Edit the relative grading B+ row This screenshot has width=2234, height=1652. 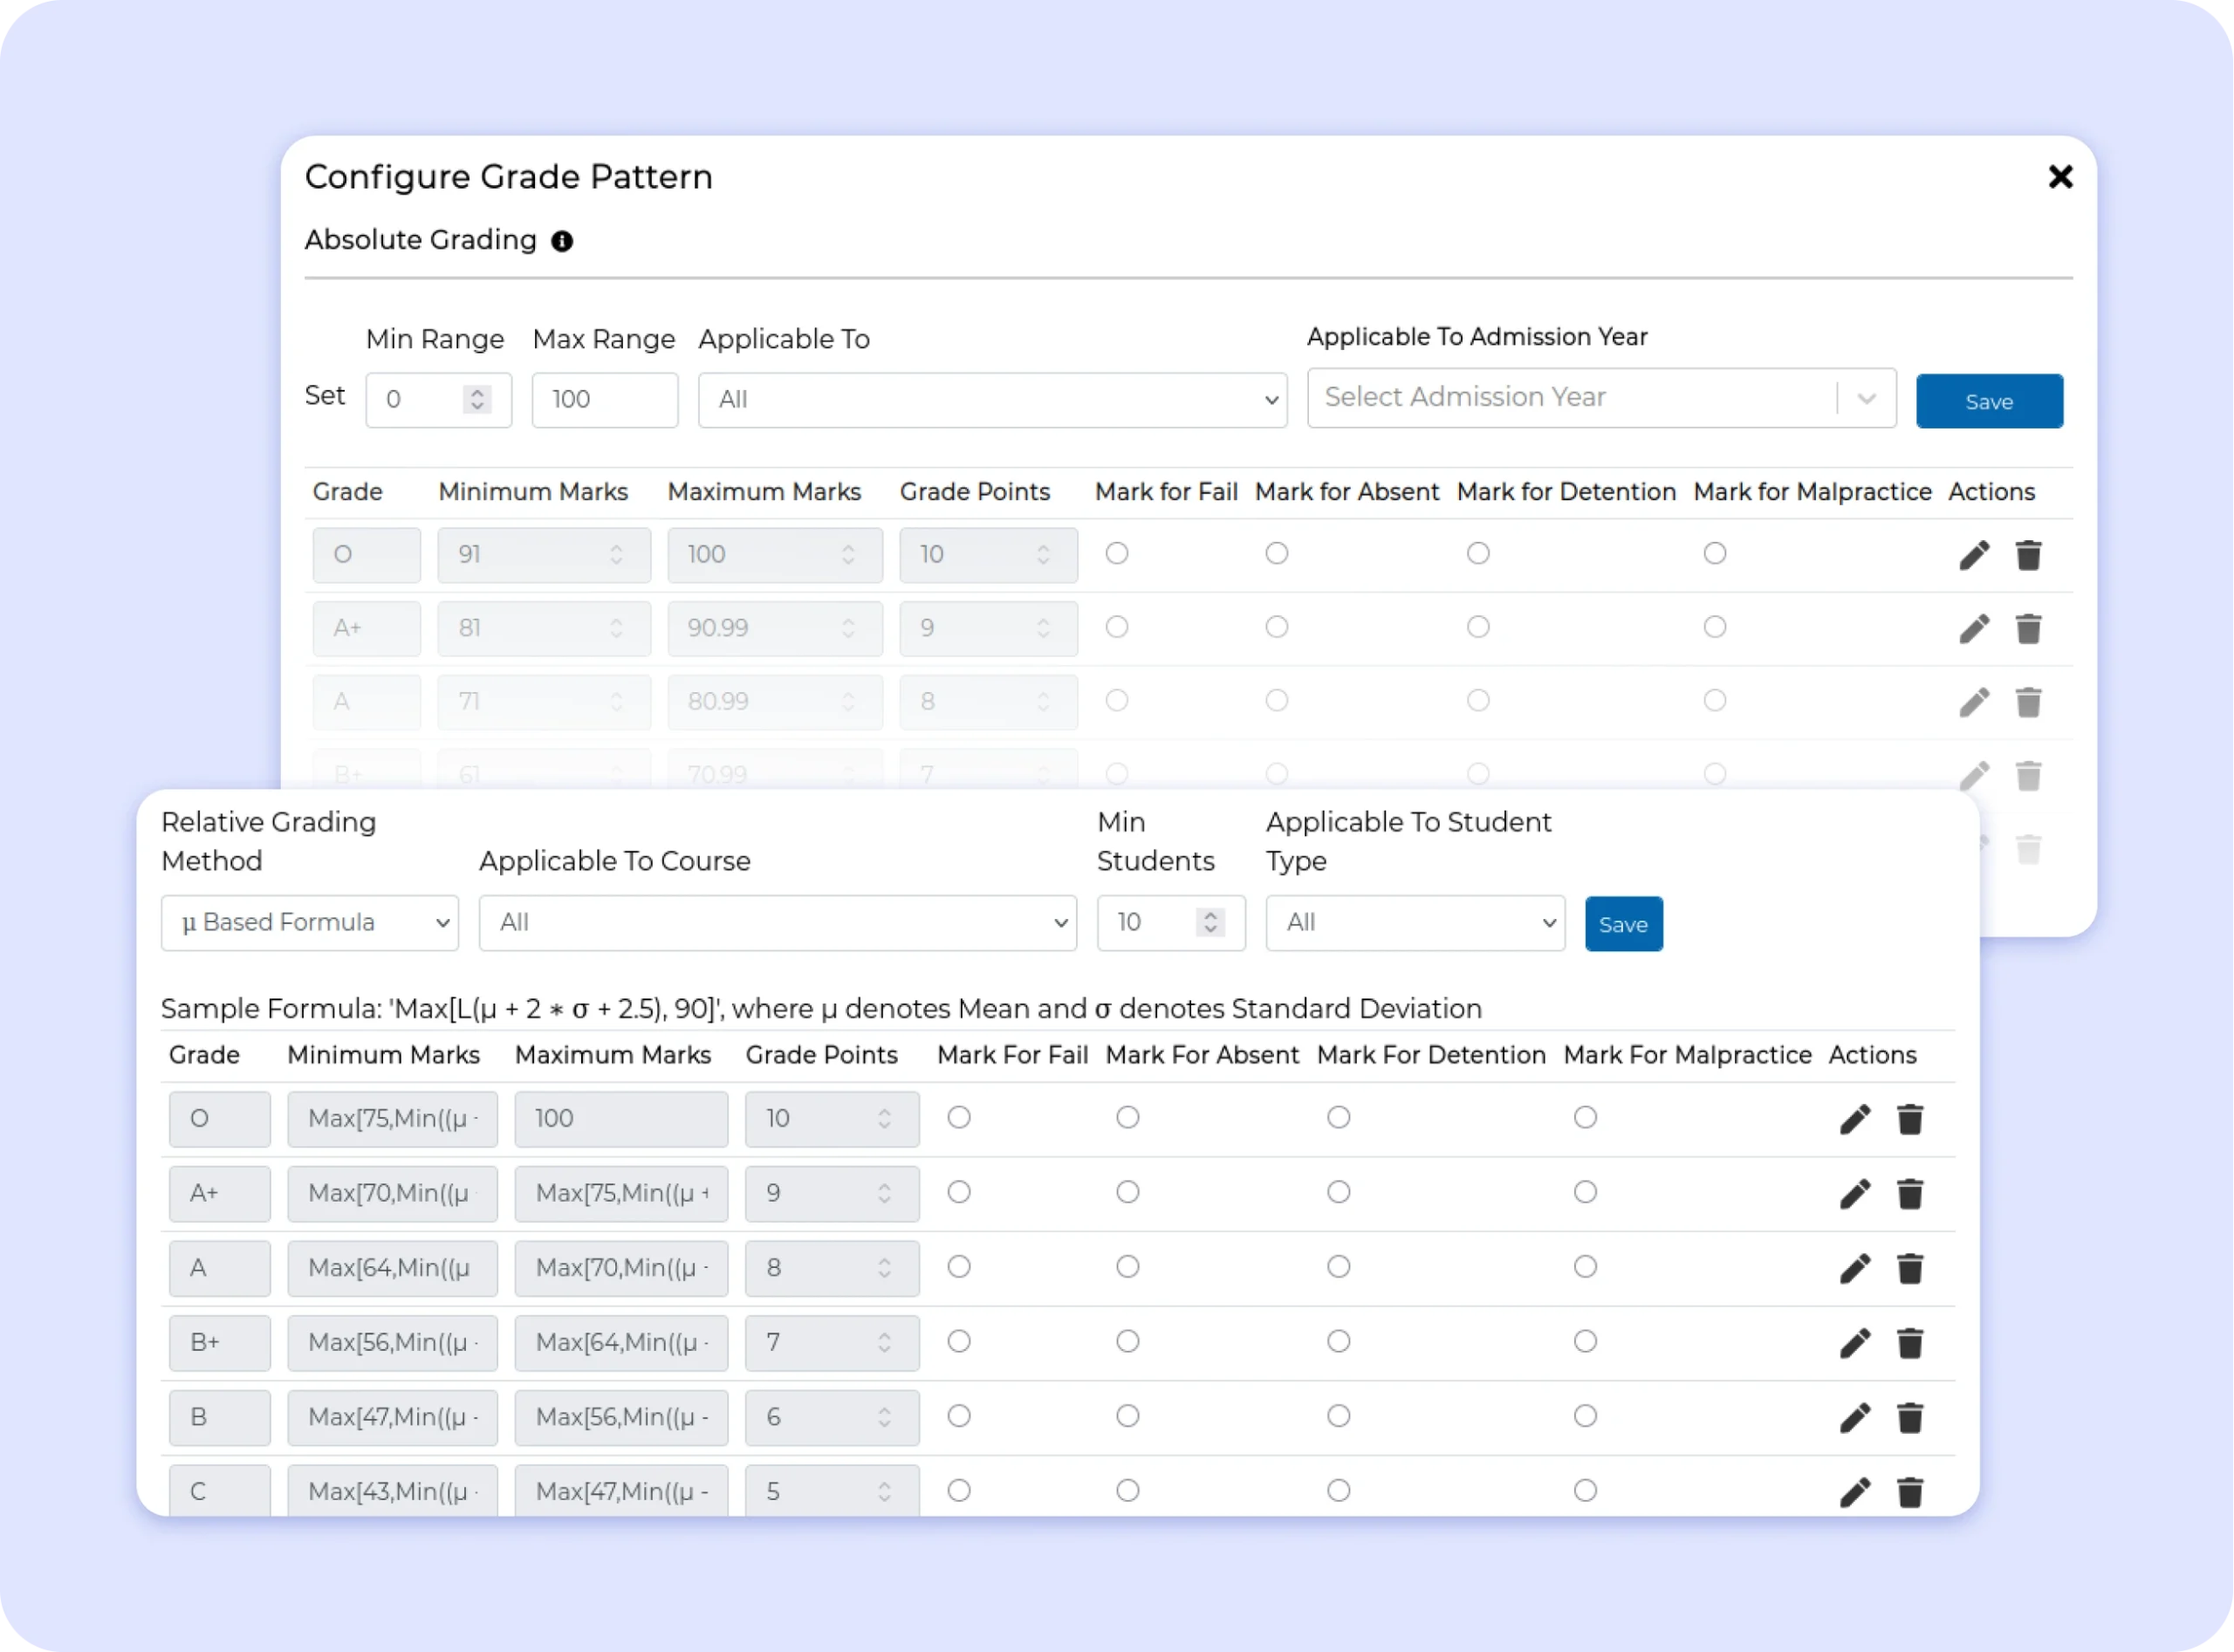[x=1855, y=1343]
